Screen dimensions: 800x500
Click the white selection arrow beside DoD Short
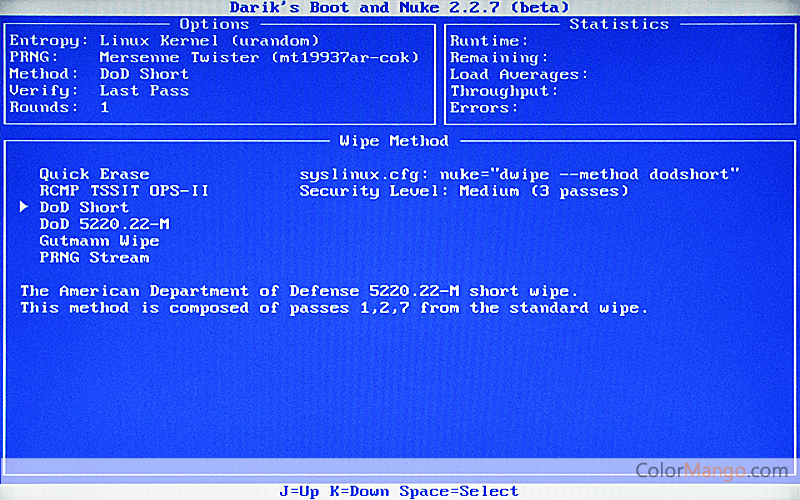click(x=24, y=207)
